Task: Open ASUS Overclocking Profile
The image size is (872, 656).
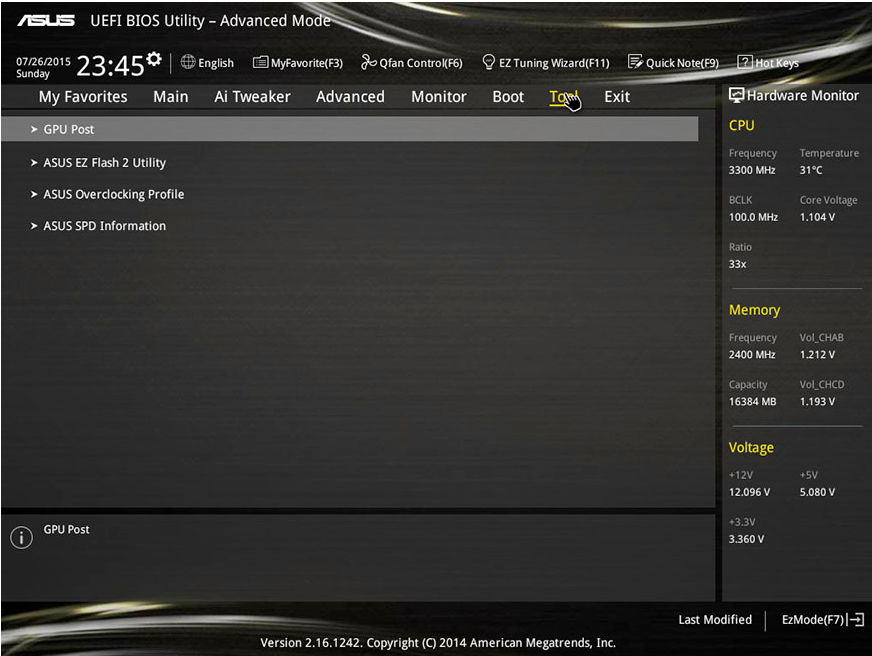Action: [112, 193]
